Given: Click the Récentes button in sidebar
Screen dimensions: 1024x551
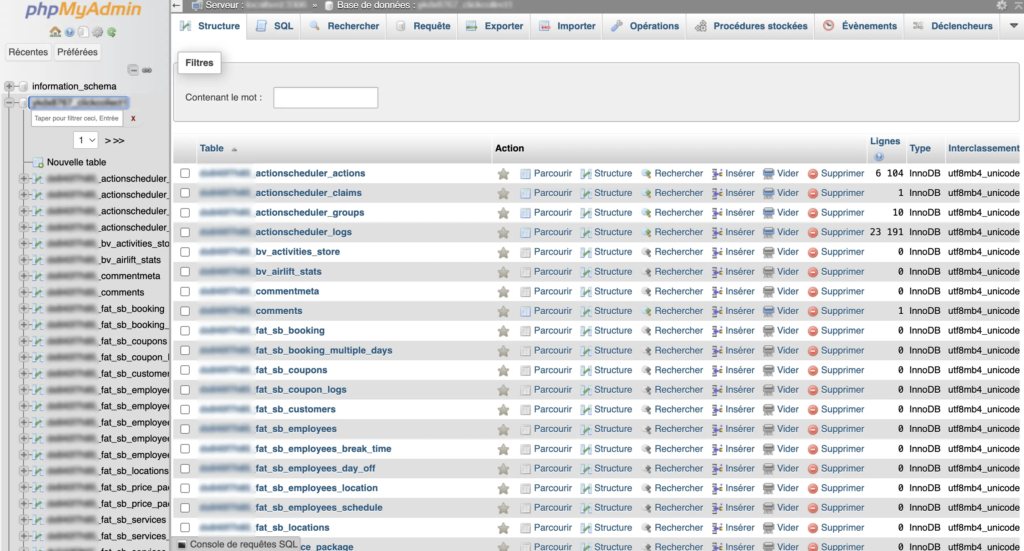Looking at the screenshot, I should [x=28, y=52].
